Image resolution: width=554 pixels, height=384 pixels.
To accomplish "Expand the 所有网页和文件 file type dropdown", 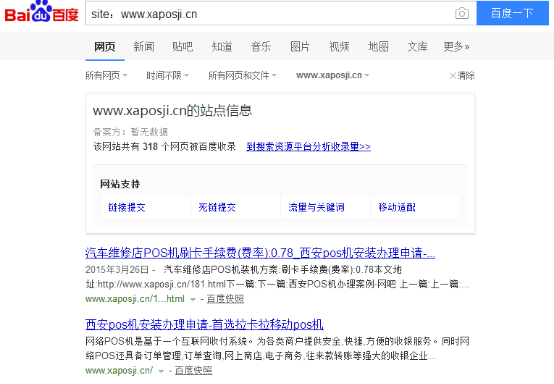I will pos(242,75).
